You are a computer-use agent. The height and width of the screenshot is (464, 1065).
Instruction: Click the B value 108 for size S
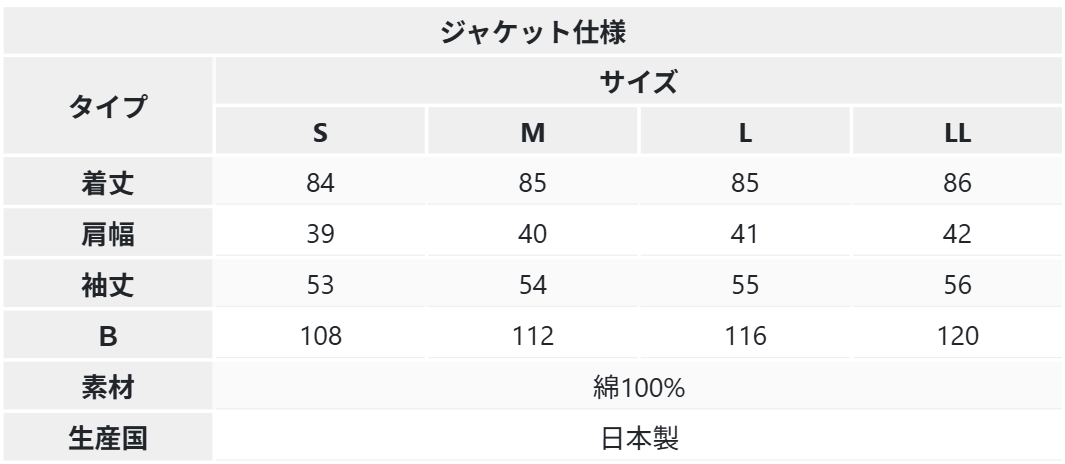(320, 337)
